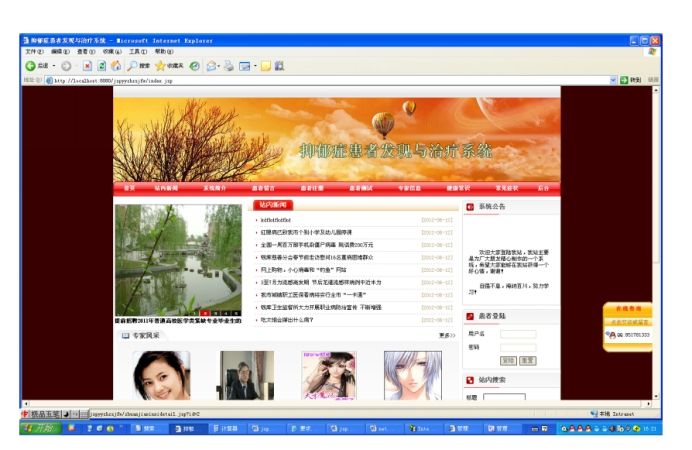Click the 本地 Intranet zone icon in status bar

pos(594,414)
